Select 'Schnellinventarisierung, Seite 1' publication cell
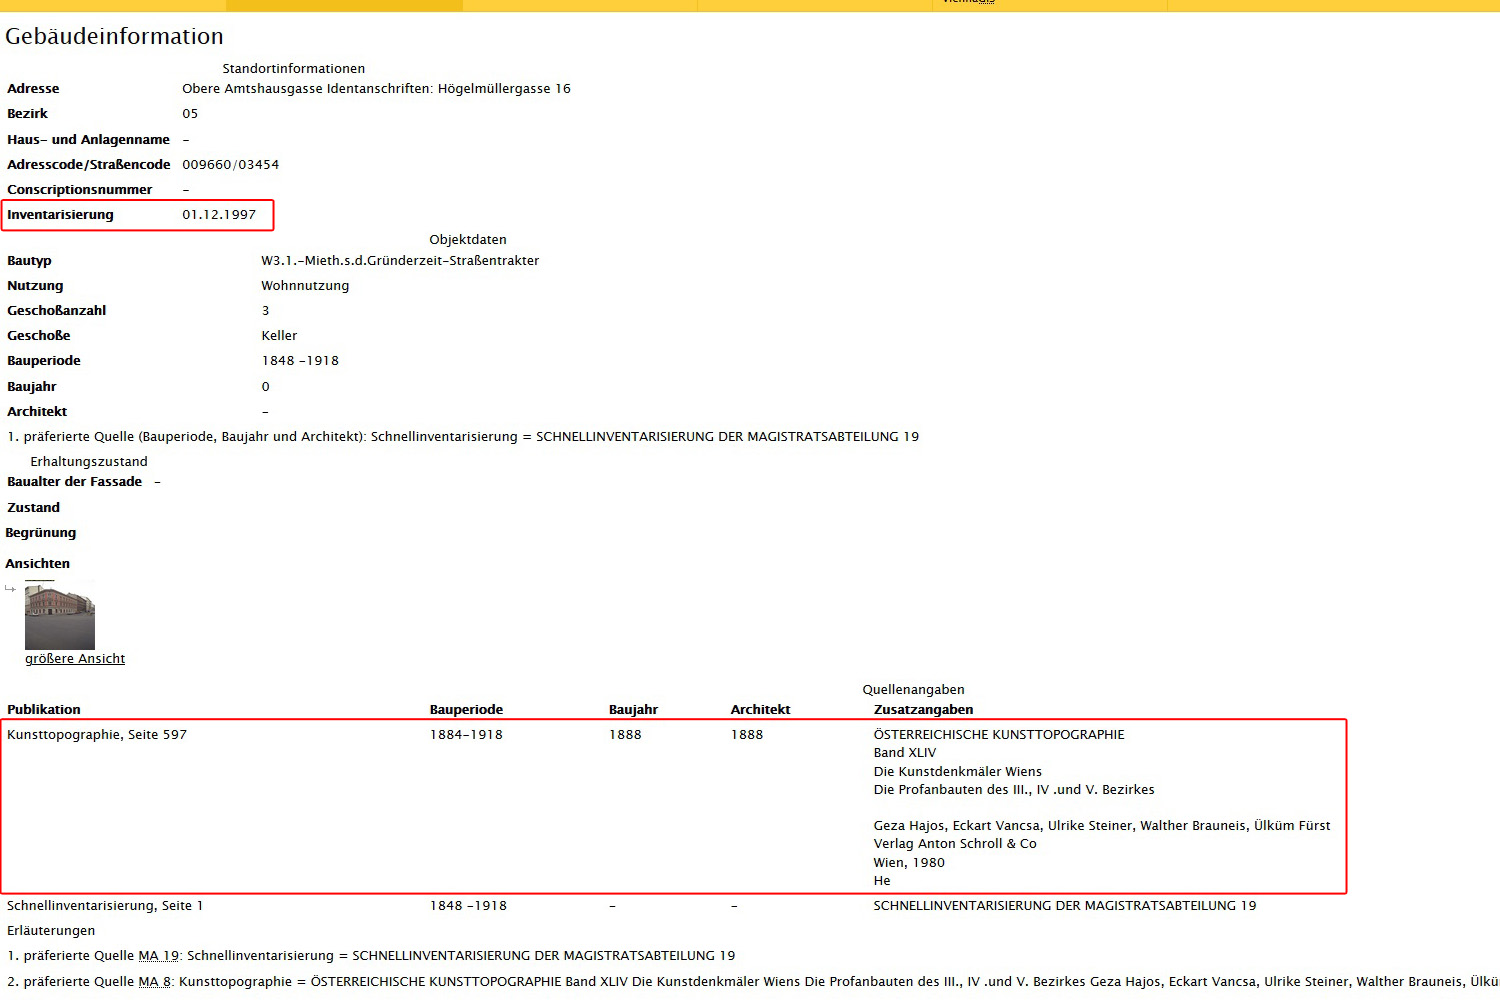The height and width of the screenshot is (1000, 1500). point(105,905)
